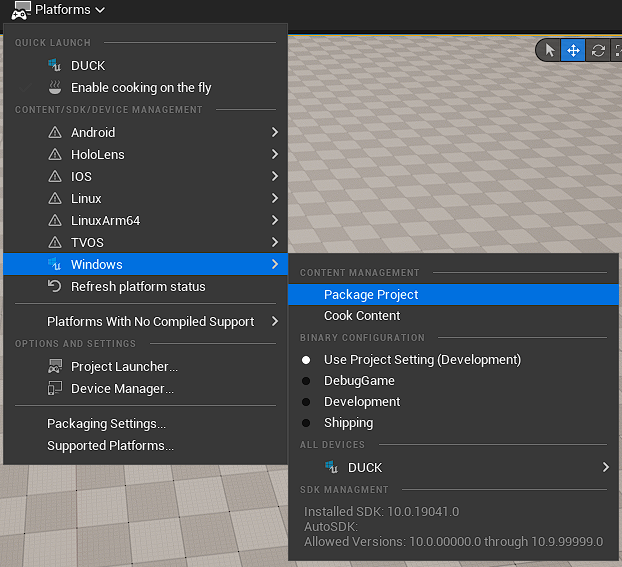Choose Package Project in Windows submenu
Viewport: 622px width, 567px height.
pyautogui.click(x=453, y=294)
